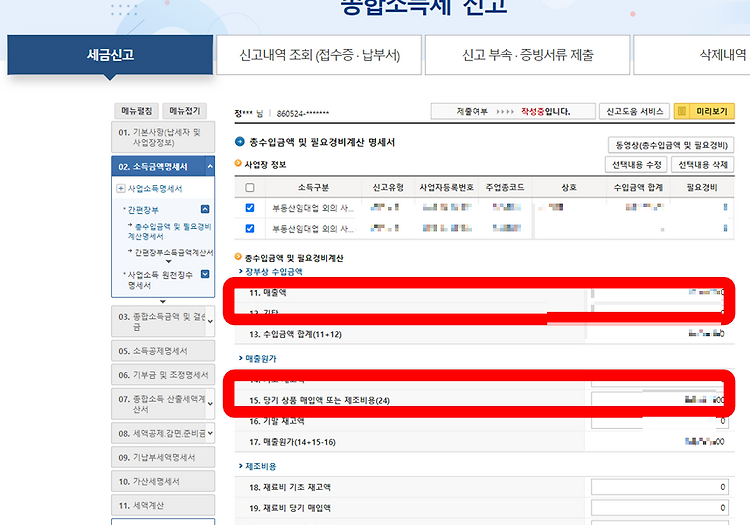Expand the 07. 종합소득 산출세액 dropdown arrow

210,404
